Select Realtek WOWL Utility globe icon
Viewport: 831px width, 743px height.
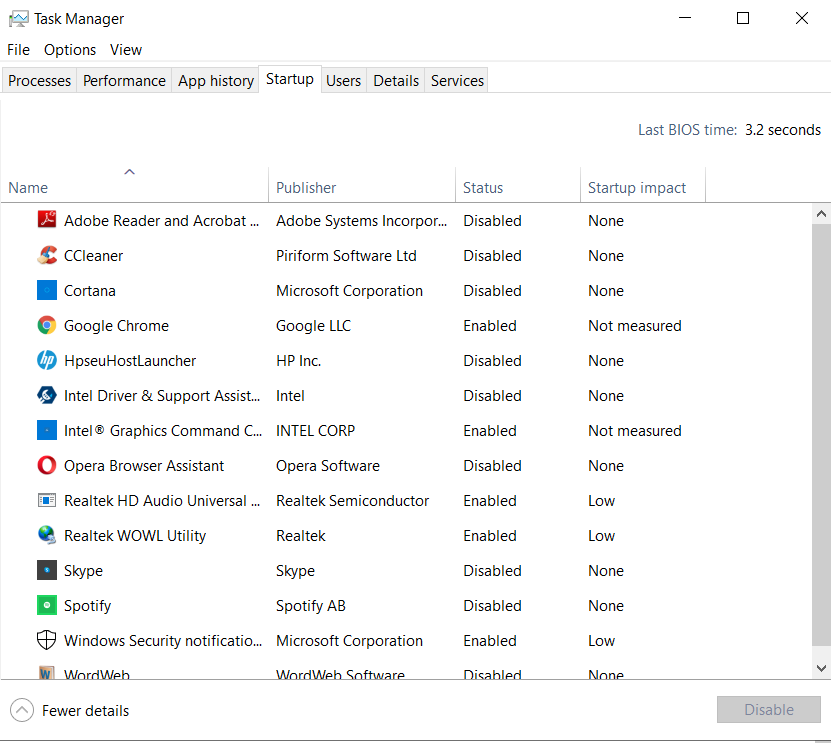pyautogui.click(x=47, y=535)
